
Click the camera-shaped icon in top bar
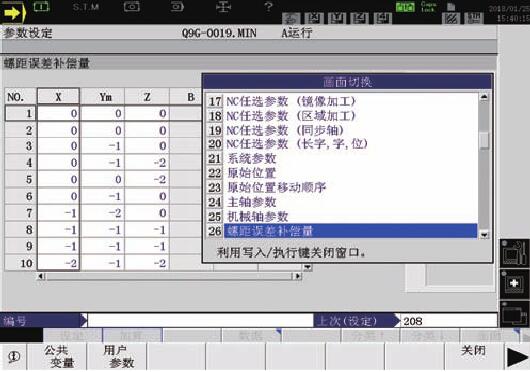[x=131, y=6]
